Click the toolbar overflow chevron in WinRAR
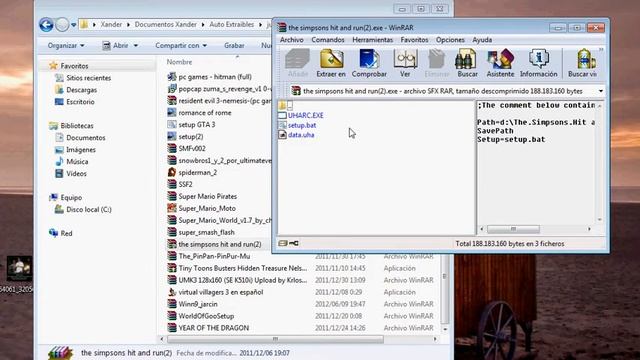 click(x=601, y=50)
